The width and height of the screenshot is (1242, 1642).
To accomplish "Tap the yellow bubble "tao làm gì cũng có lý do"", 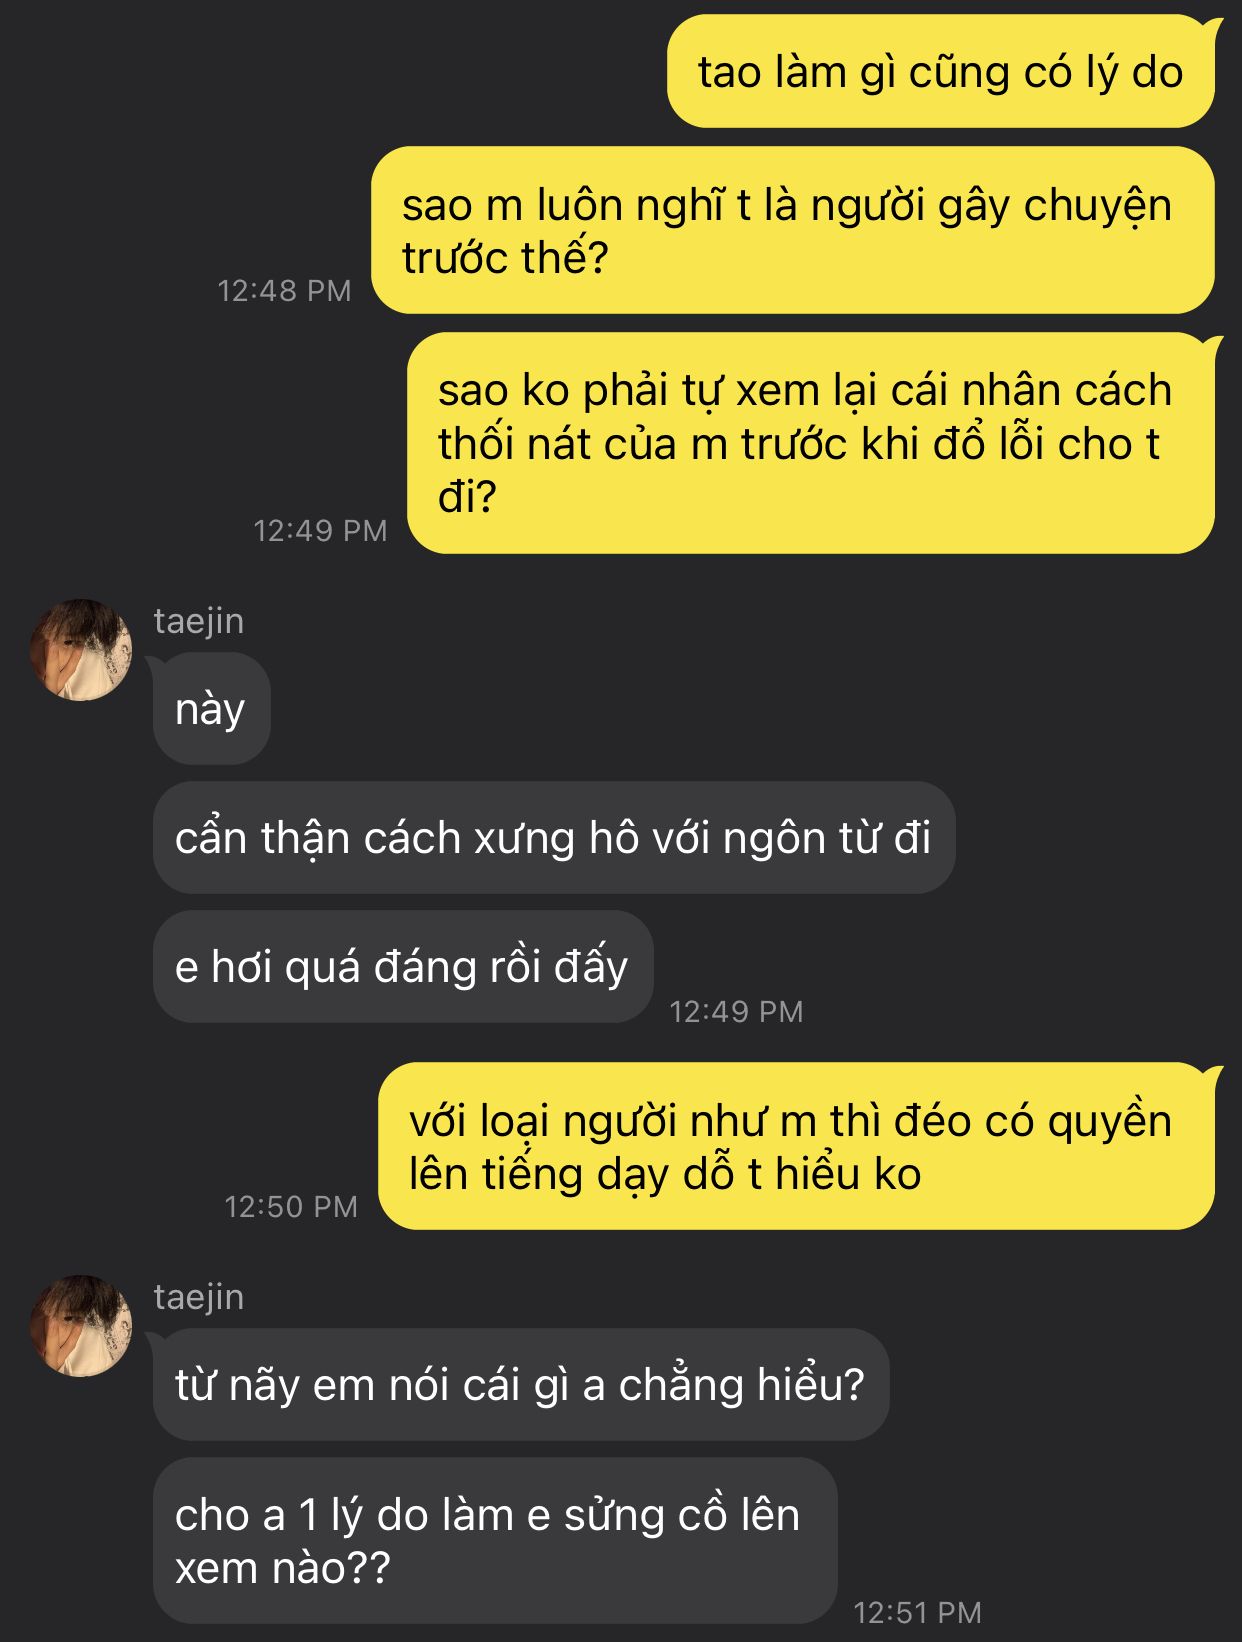I will pos(941,72).
